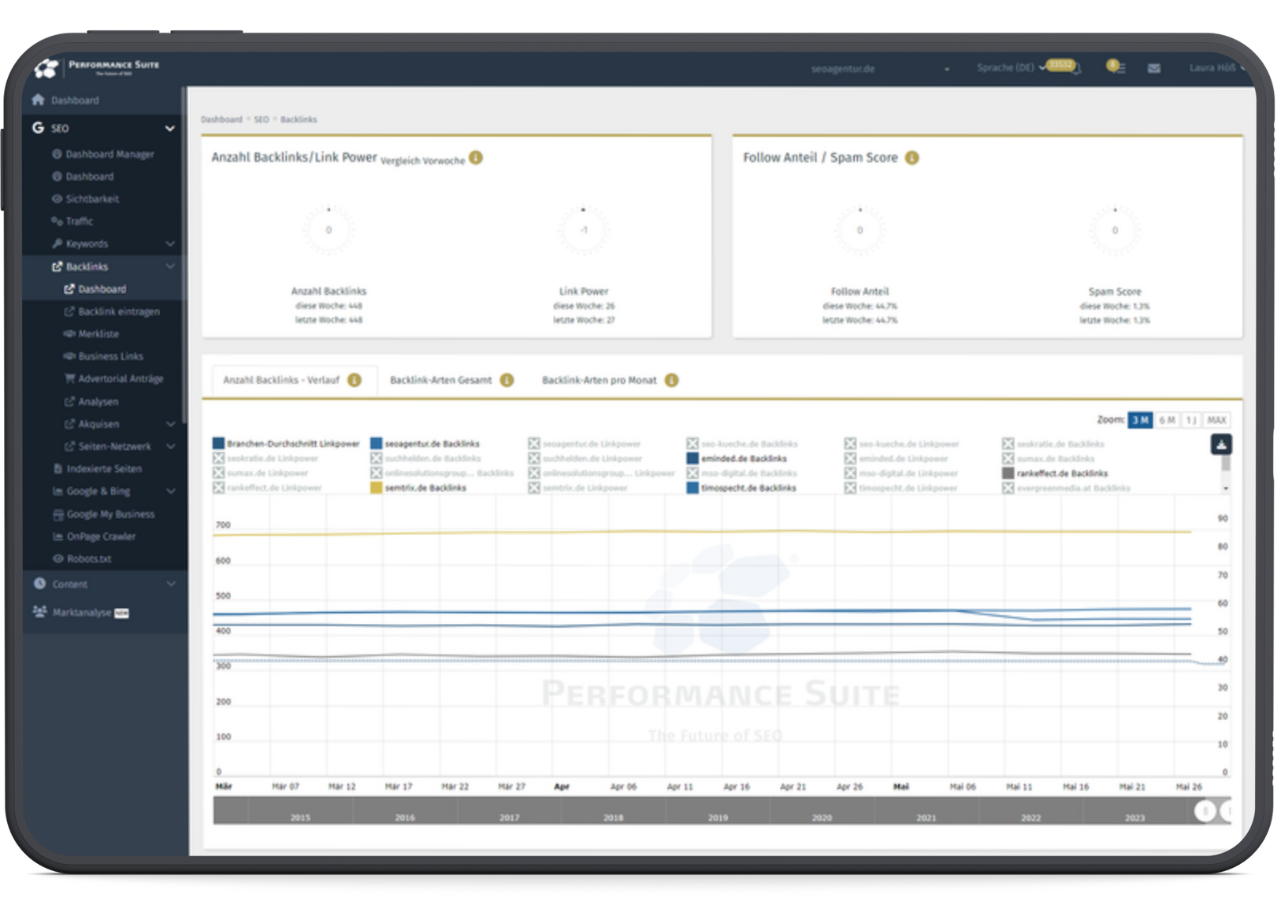Open the mail envelope icon
Image resolution: width=1280 pixels, height=924 pixels.
[x=1154, y=68]
